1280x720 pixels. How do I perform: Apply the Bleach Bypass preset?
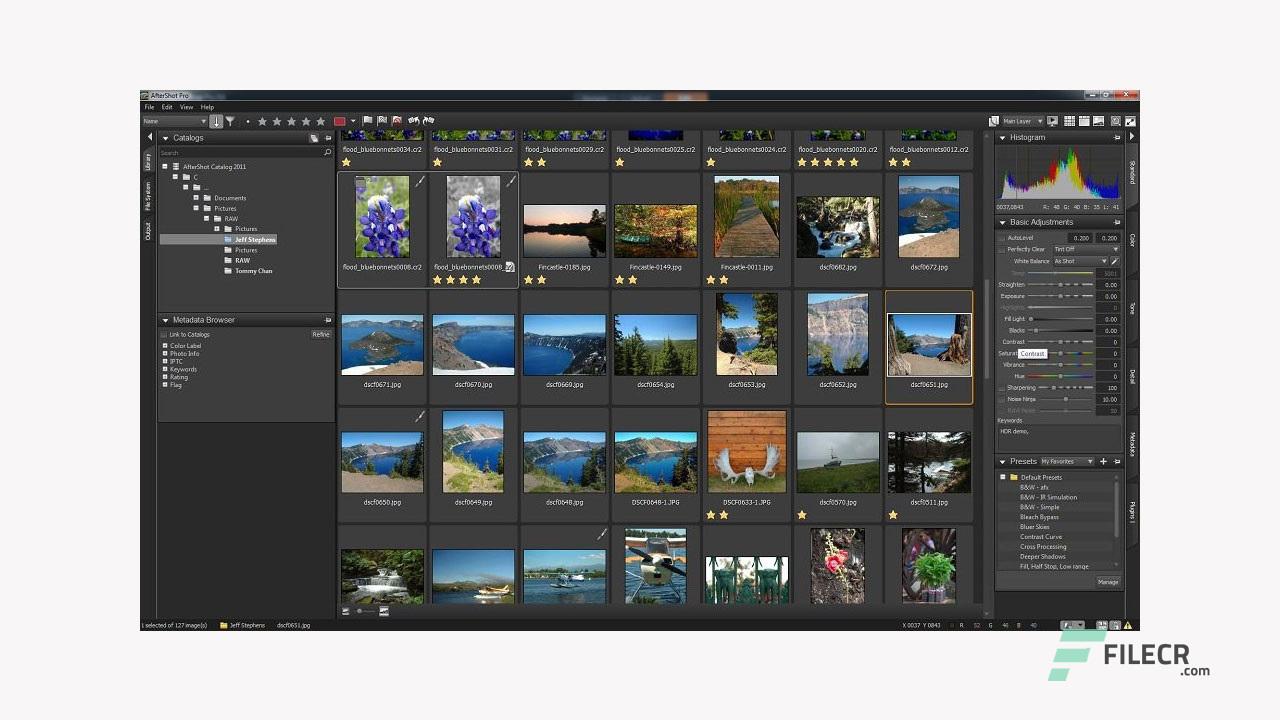[x=1039, y=517]
